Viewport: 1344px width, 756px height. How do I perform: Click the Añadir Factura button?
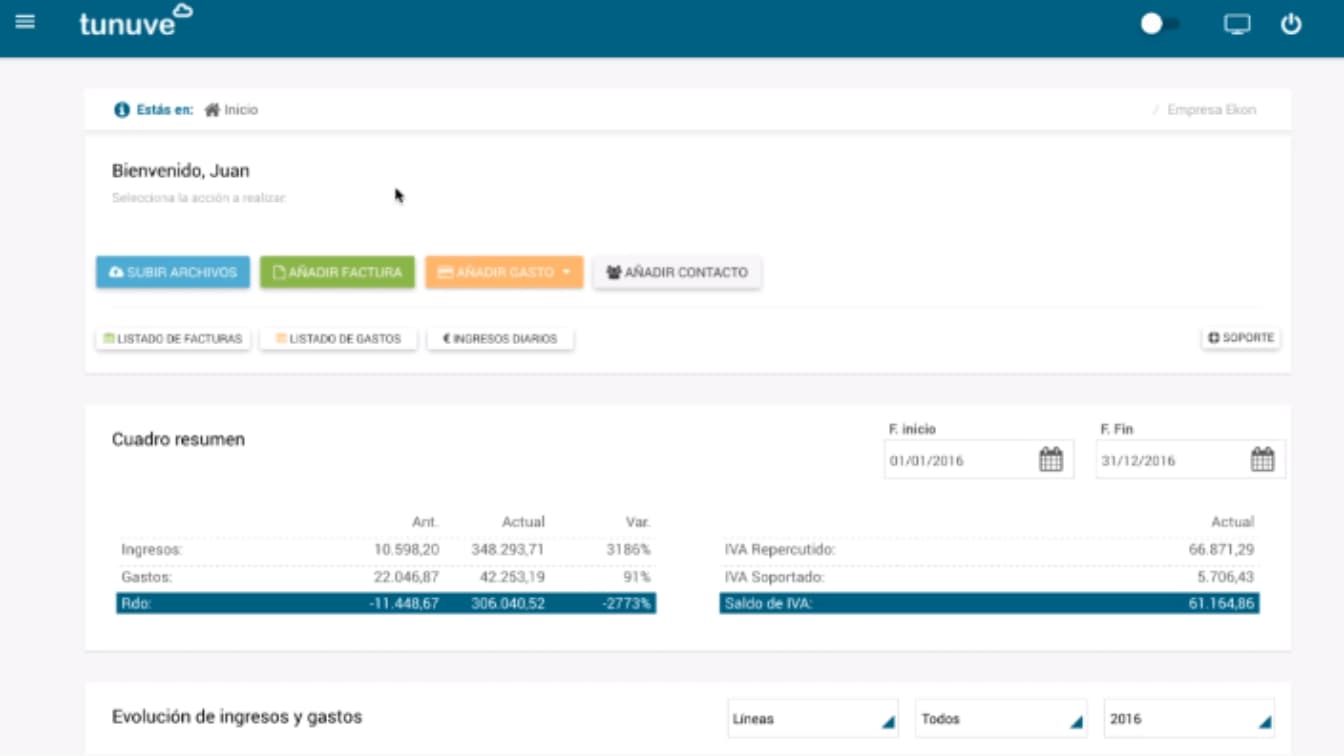(x=337, y=272)
